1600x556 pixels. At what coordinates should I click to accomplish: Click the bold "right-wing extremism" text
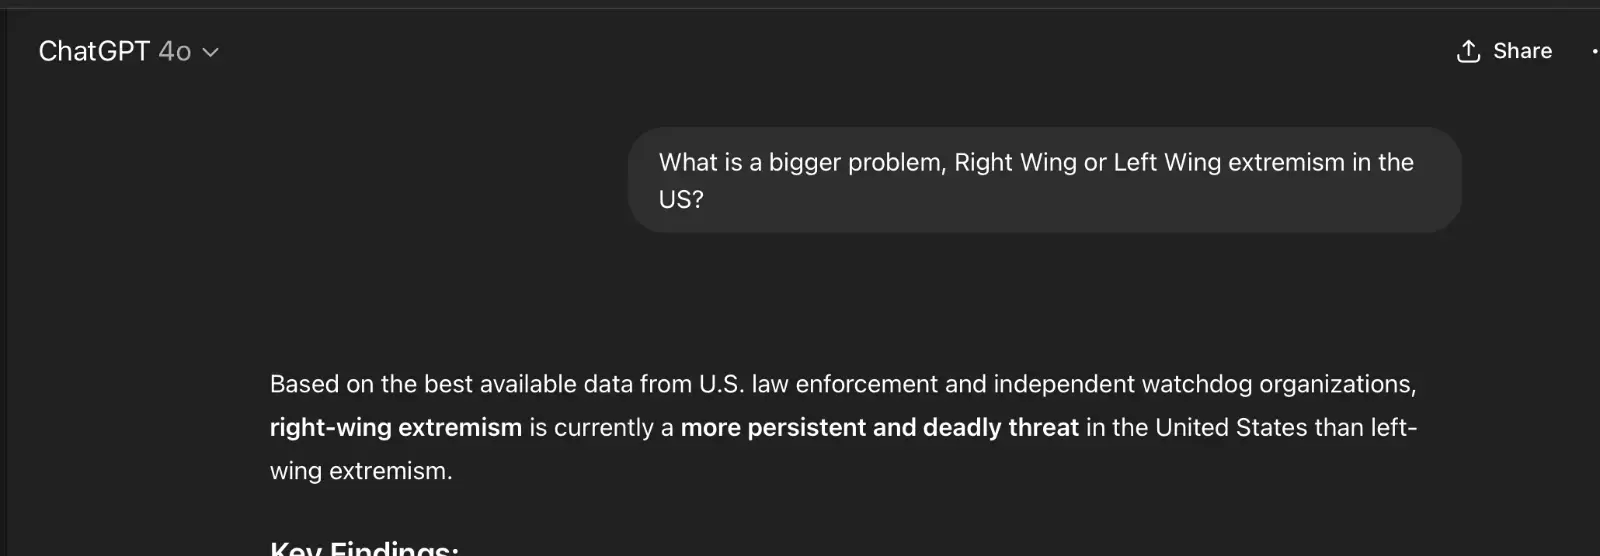[x=396, y=427]
